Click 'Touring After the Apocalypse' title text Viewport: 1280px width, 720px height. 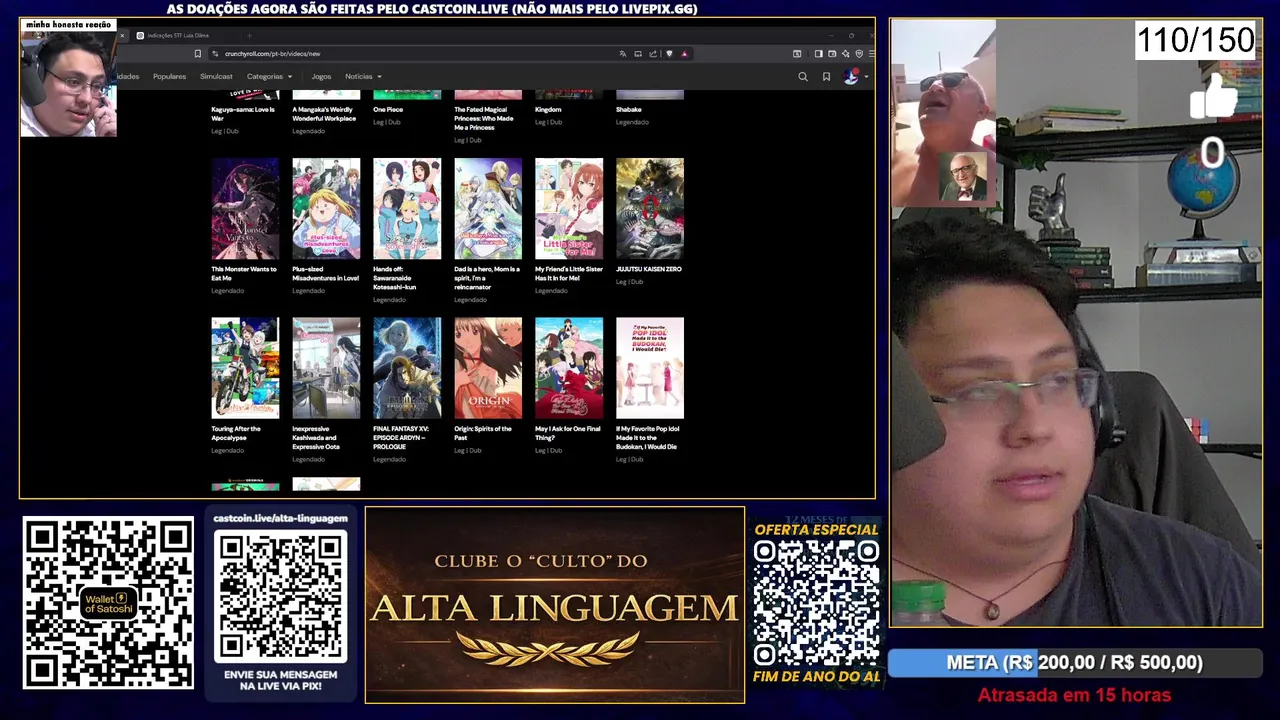236,433
